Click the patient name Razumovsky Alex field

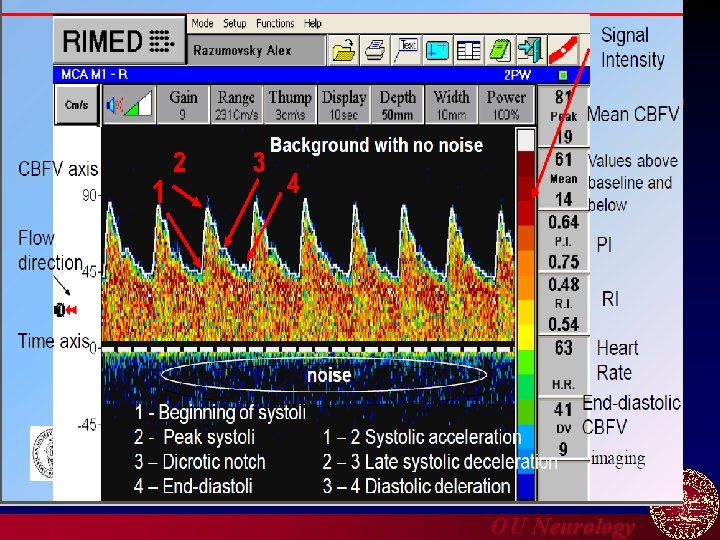point(256,50)
